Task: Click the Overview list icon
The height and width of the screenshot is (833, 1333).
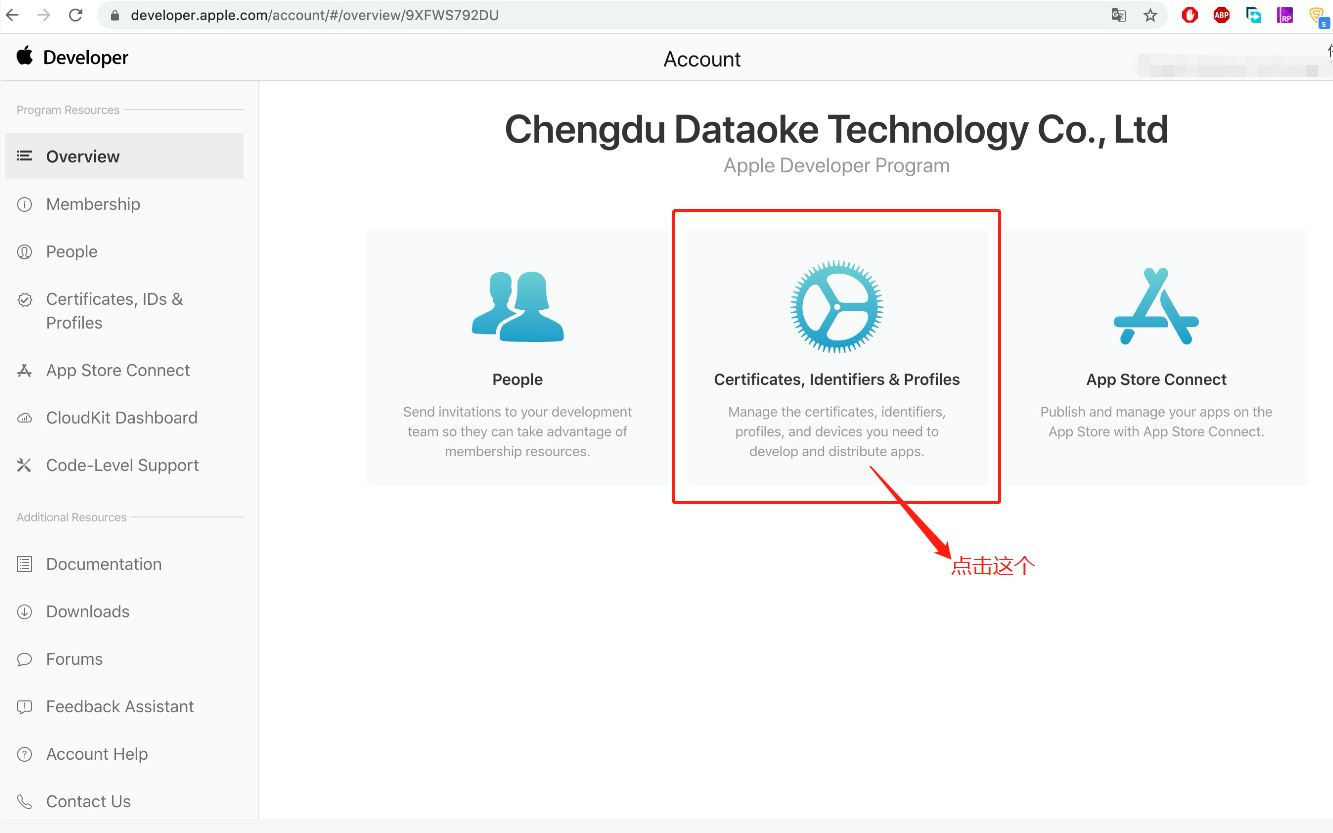Action: [25, 156]
